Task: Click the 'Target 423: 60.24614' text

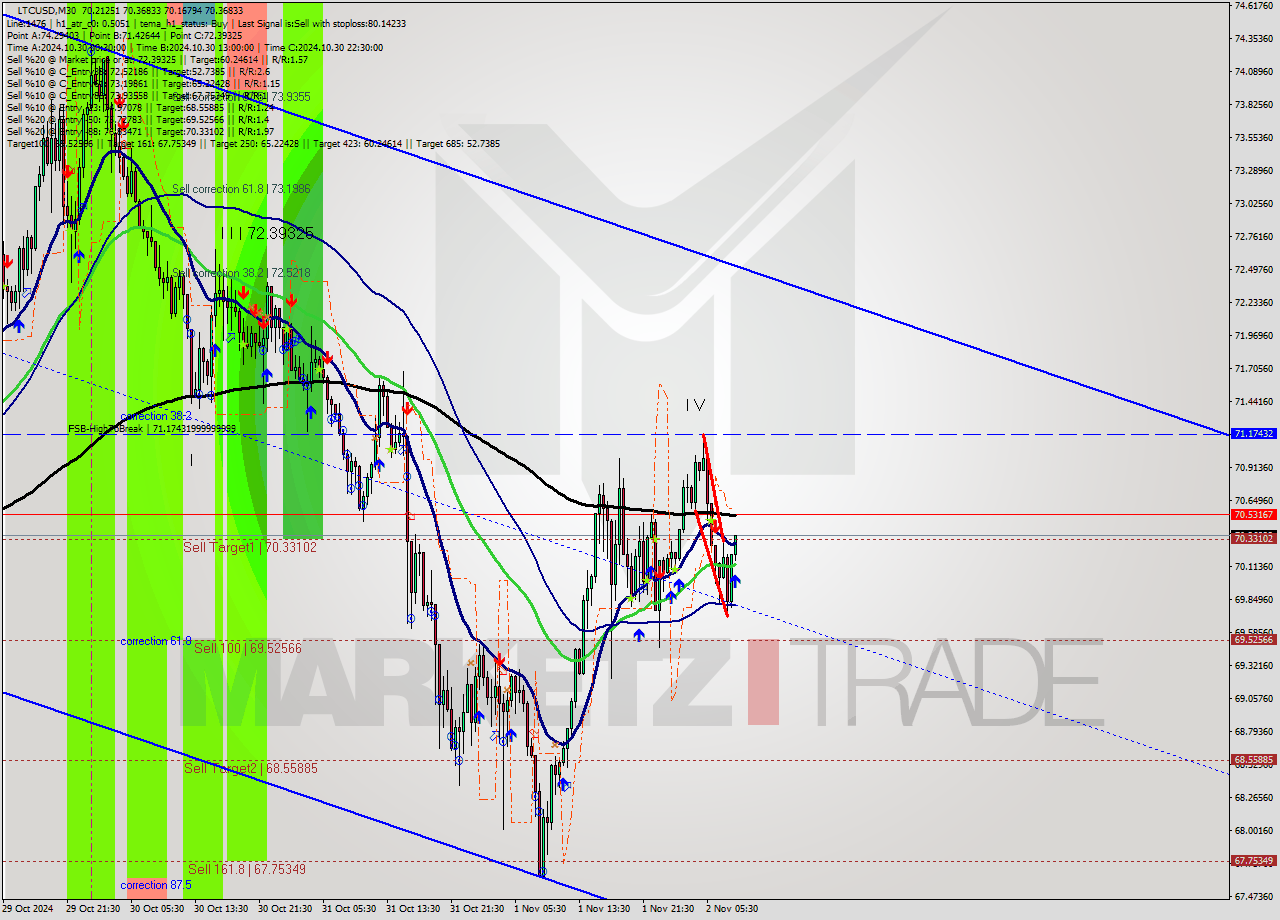Action: coord(358,144)
